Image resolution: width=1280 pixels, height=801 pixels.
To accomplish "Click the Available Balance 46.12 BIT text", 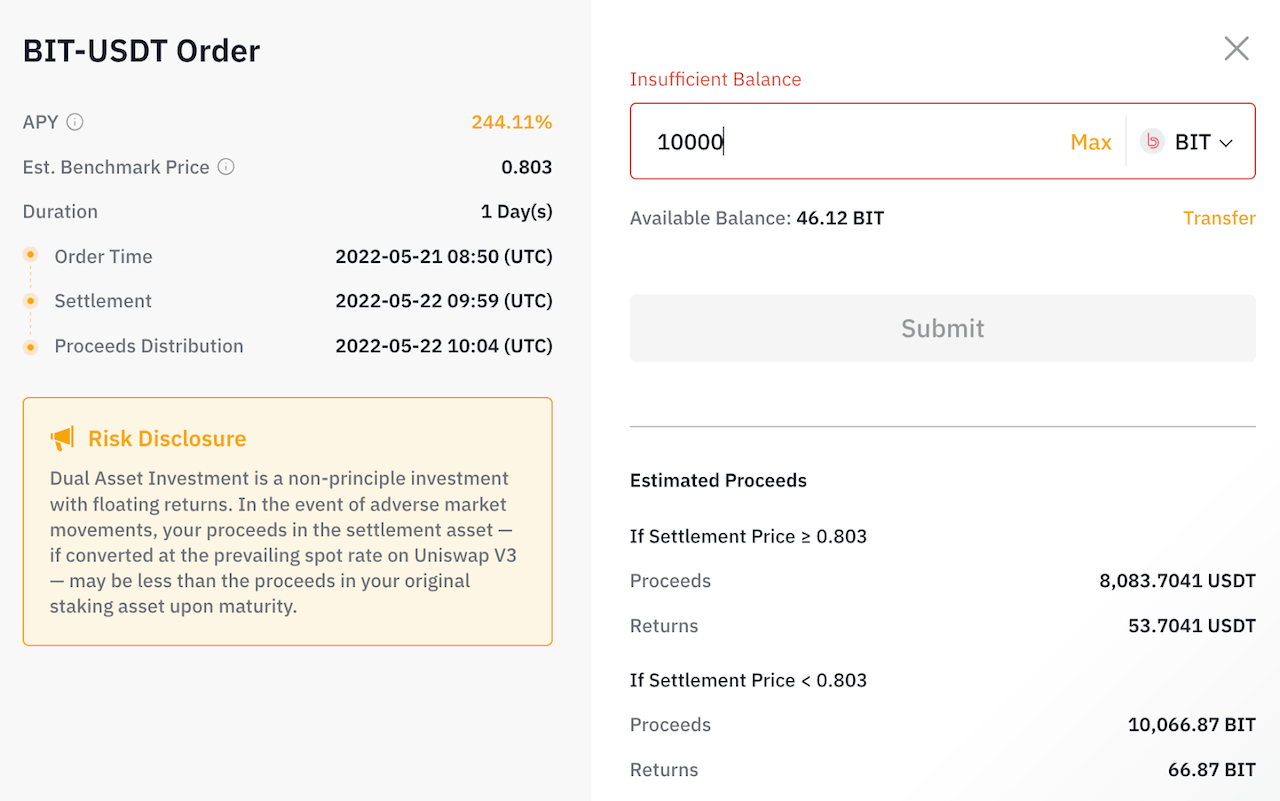I will point(757,218).
